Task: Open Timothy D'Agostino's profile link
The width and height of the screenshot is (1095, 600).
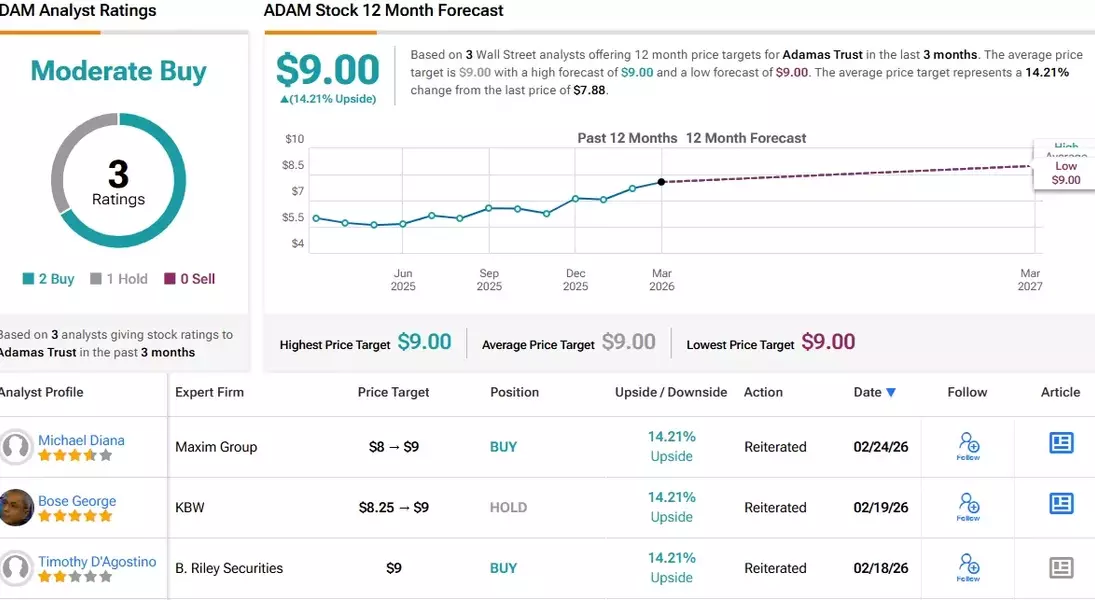Action: click(x=97, y=562)
